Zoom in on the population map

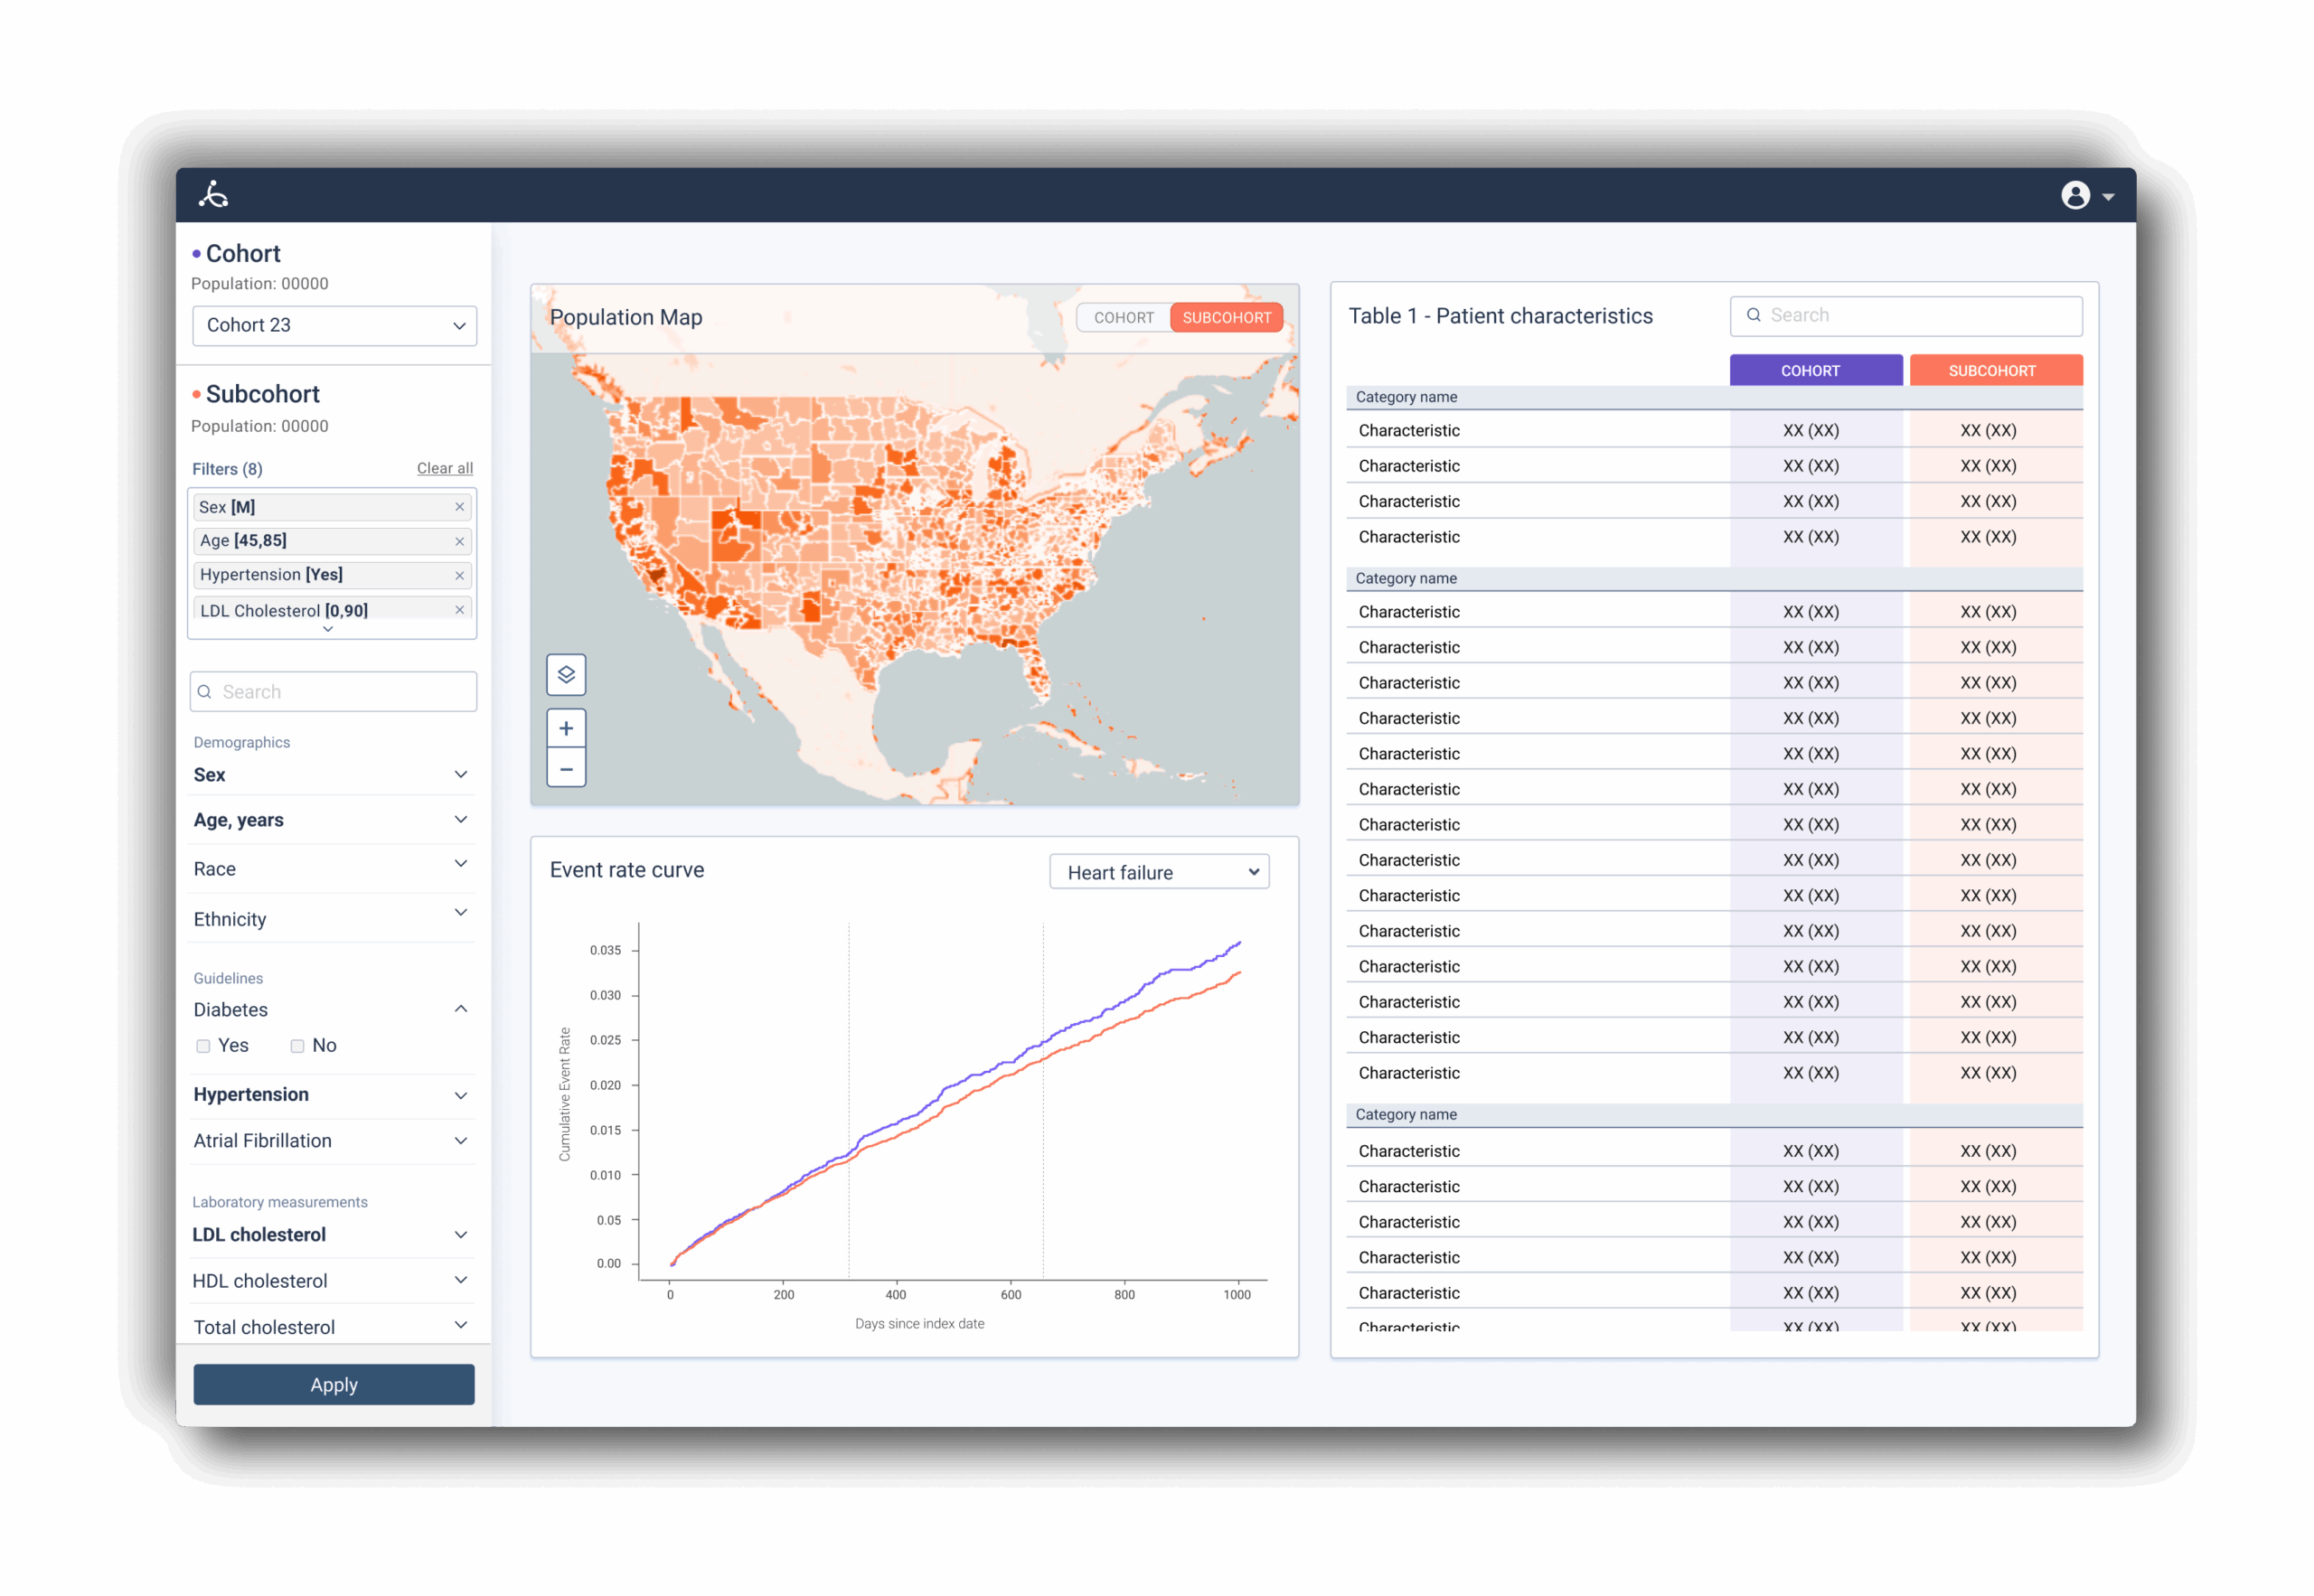click(x=566, y=728)
